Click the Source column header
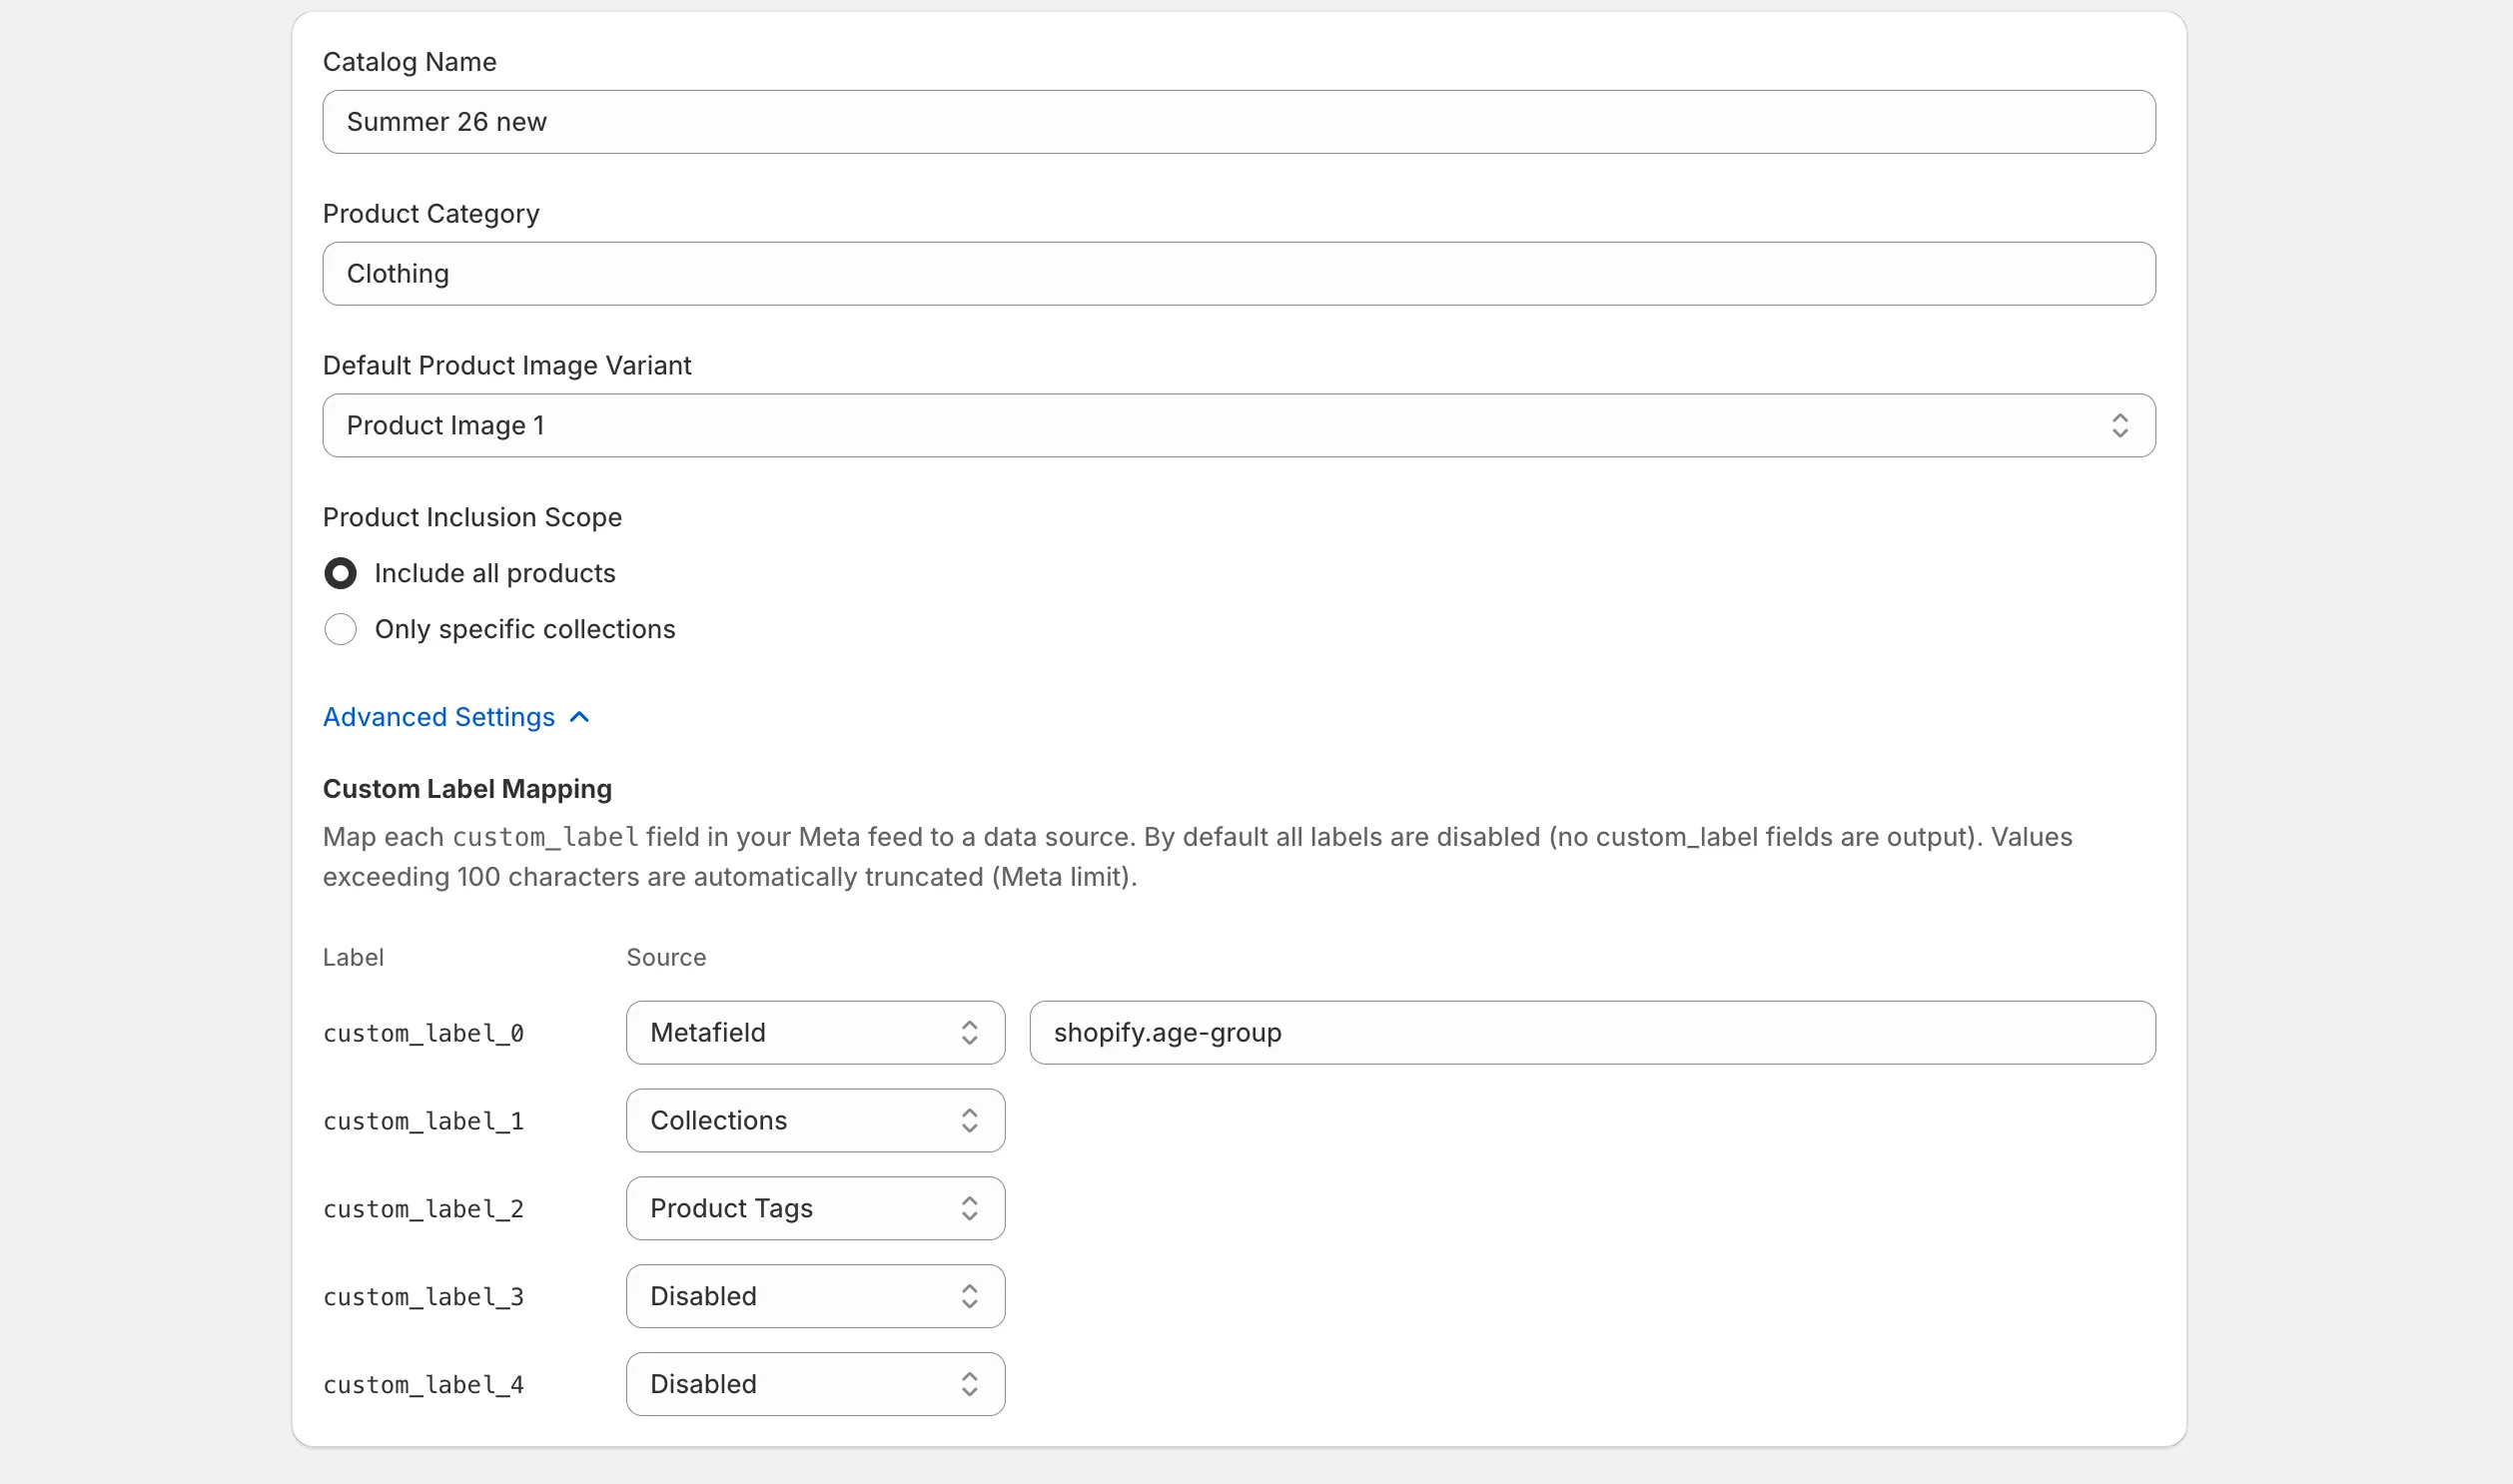This screenshot has width=2513, height=1484. coord(666,958)
